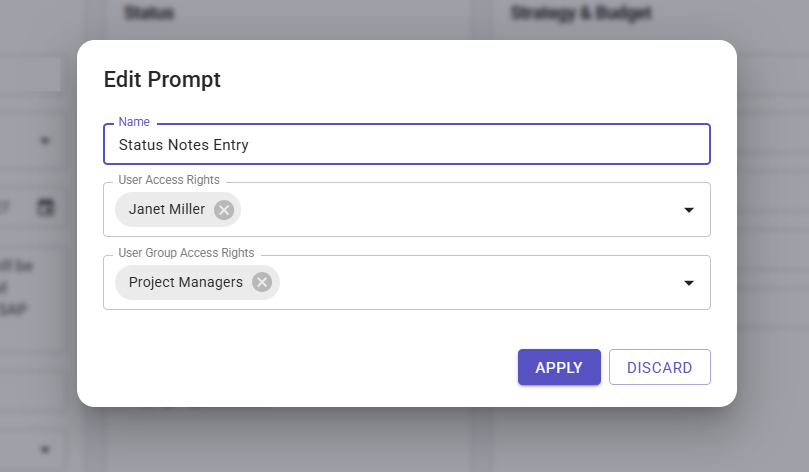Open the dimmed dropdown arrow above the calendar icon

pos(45,141)
